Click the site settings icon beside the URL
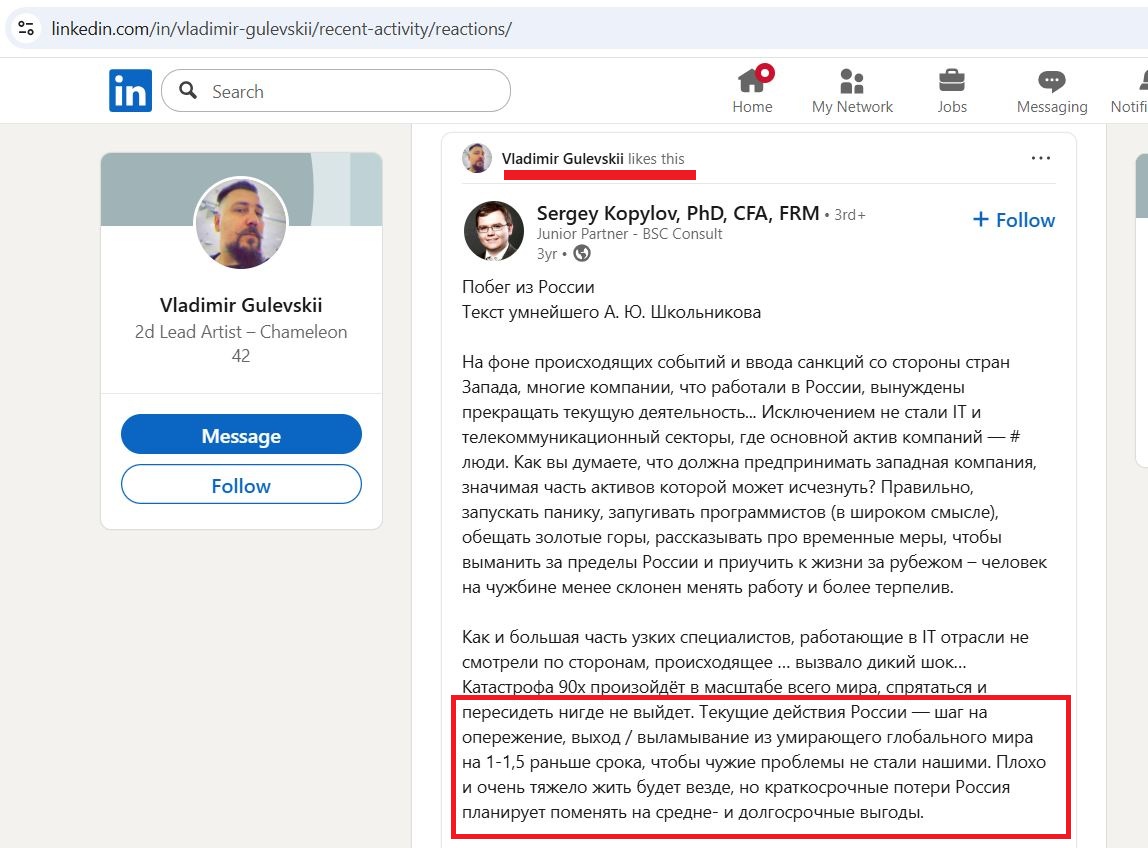Image resolution: width=1148 pixels, height=848 pixels. (x=26, y=28)
